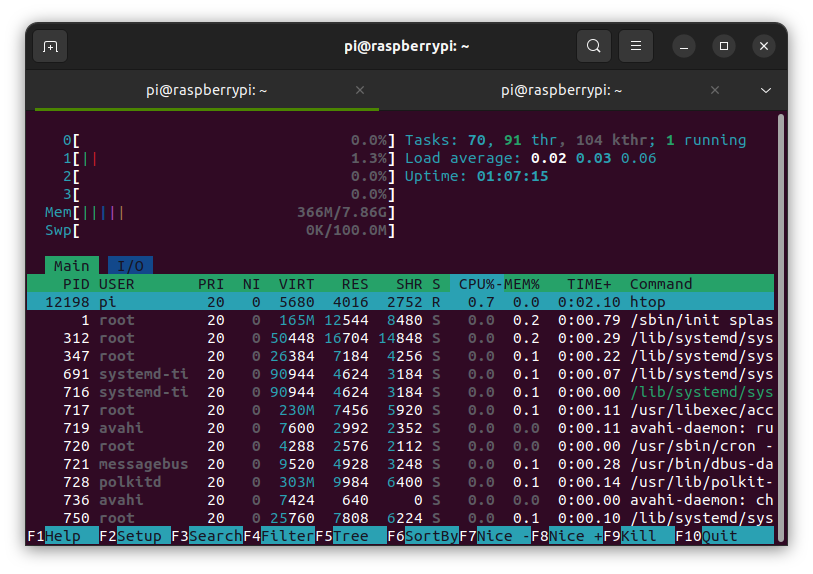Click the CPU 0 usage meter
This screenshot has height=574, width=813.
coord(229,140)
